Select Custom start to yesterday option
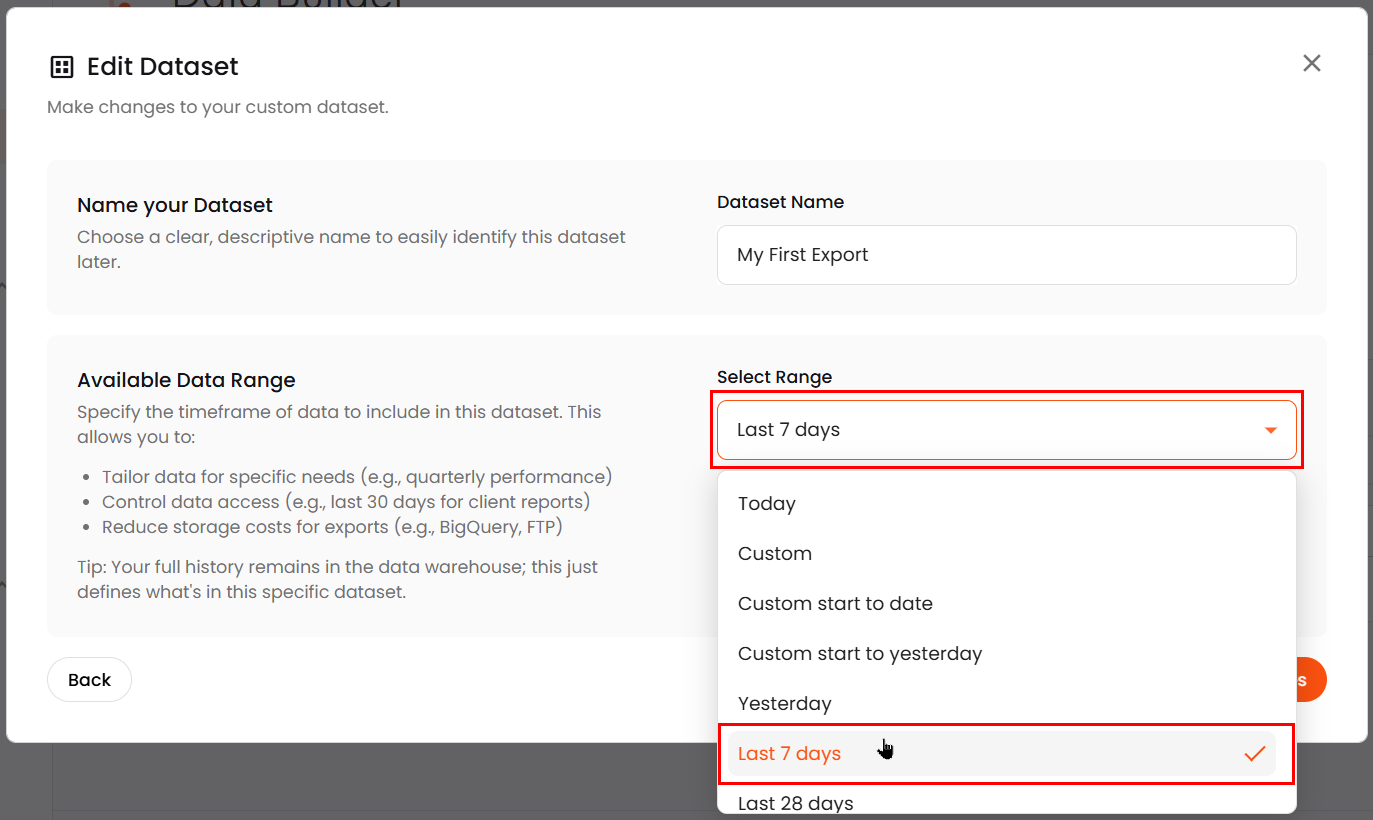 pyautogui.click(x=860, y=654)
